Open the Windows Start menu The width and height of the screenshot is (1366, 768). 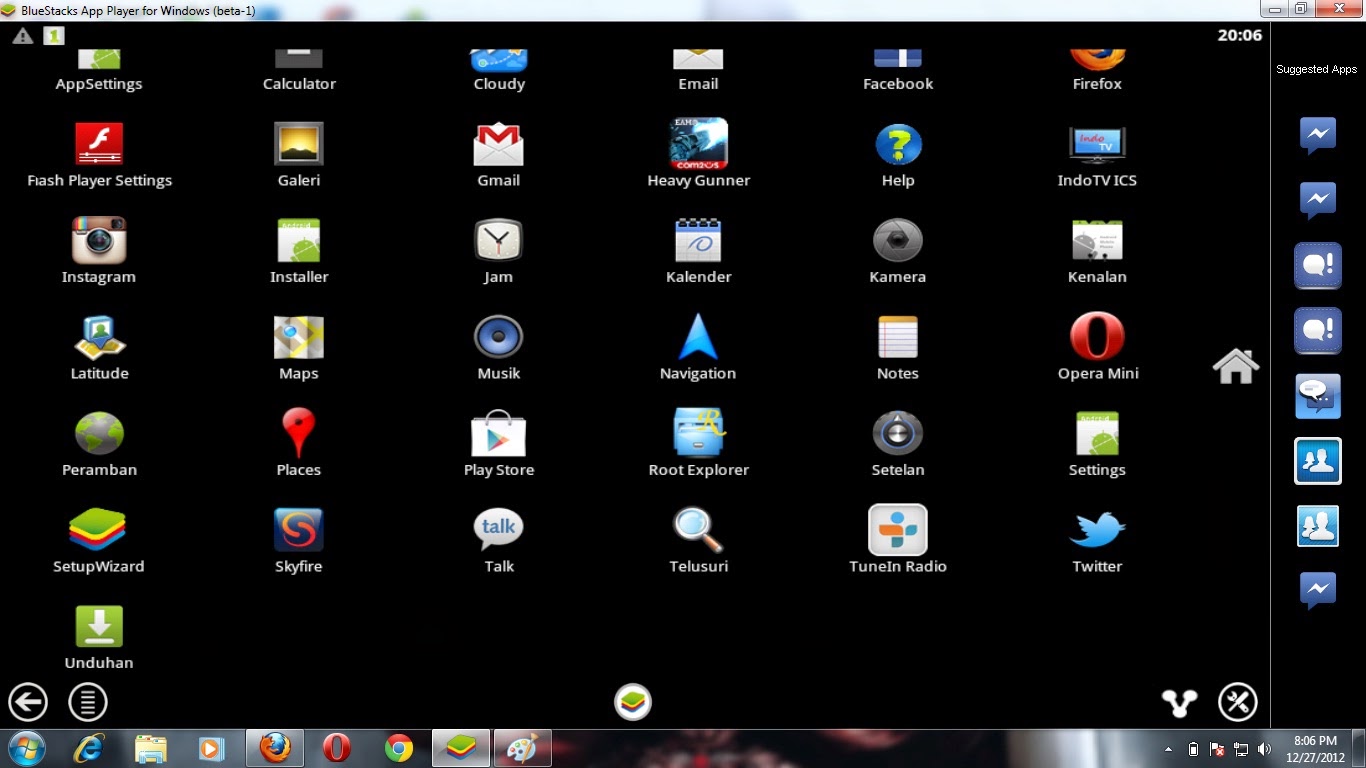(x=27, y=748)
